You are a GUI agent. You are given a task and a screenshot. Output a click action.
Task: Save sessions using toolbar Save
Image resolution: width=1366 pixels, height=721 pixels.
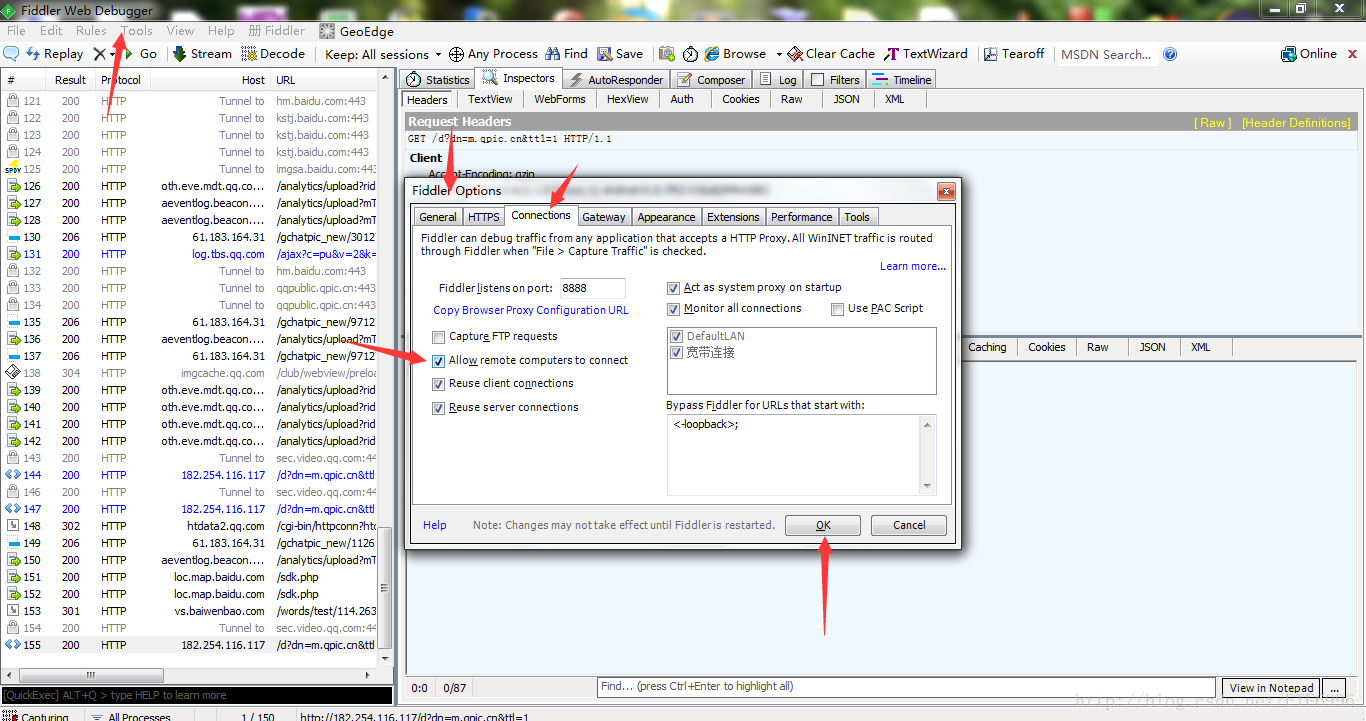620,54
